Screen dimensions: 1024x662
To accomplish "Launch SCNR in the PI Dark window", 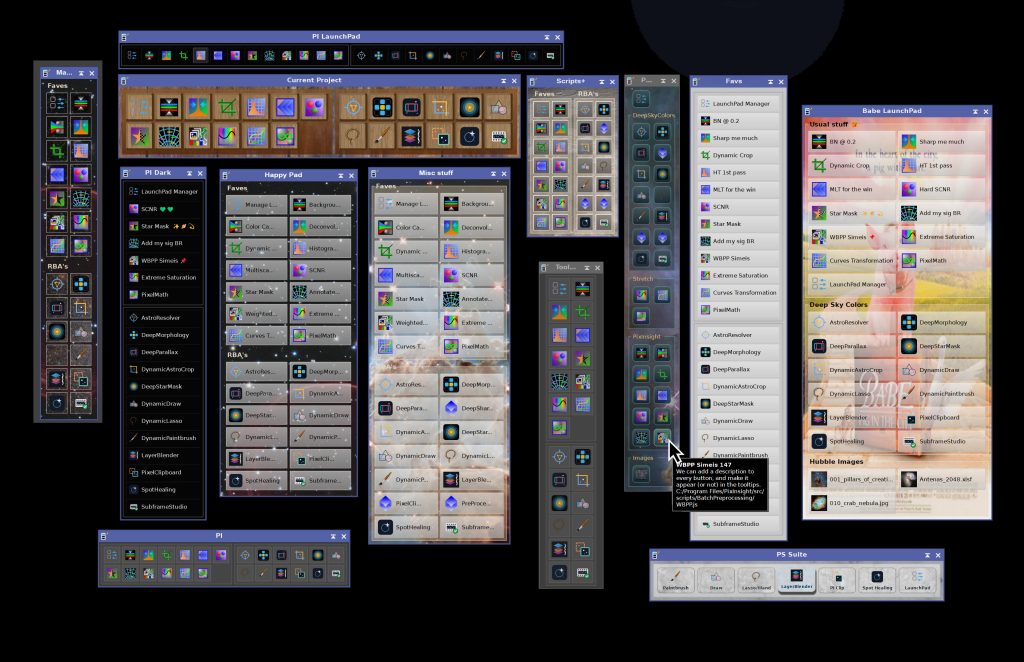I will click(x=163, y=209).
